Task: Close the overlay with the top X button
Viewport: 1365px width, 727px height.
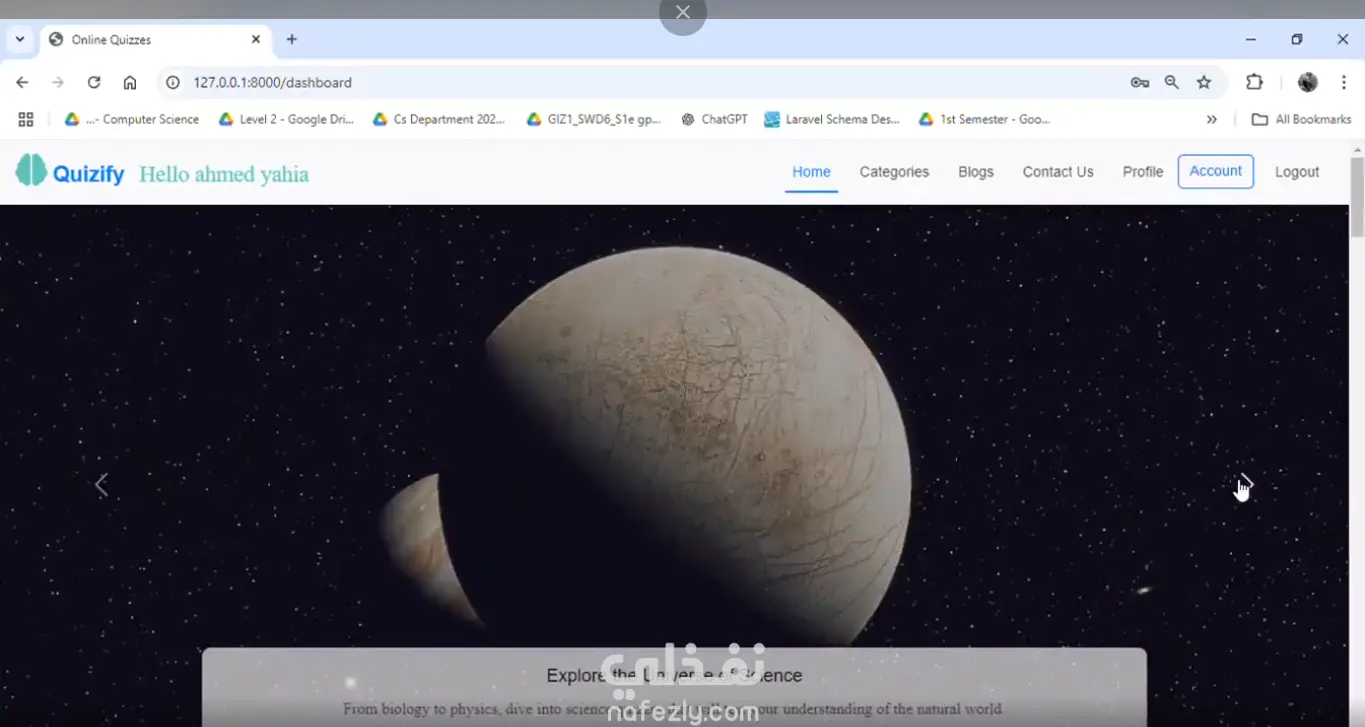Action: pos(683,12)
